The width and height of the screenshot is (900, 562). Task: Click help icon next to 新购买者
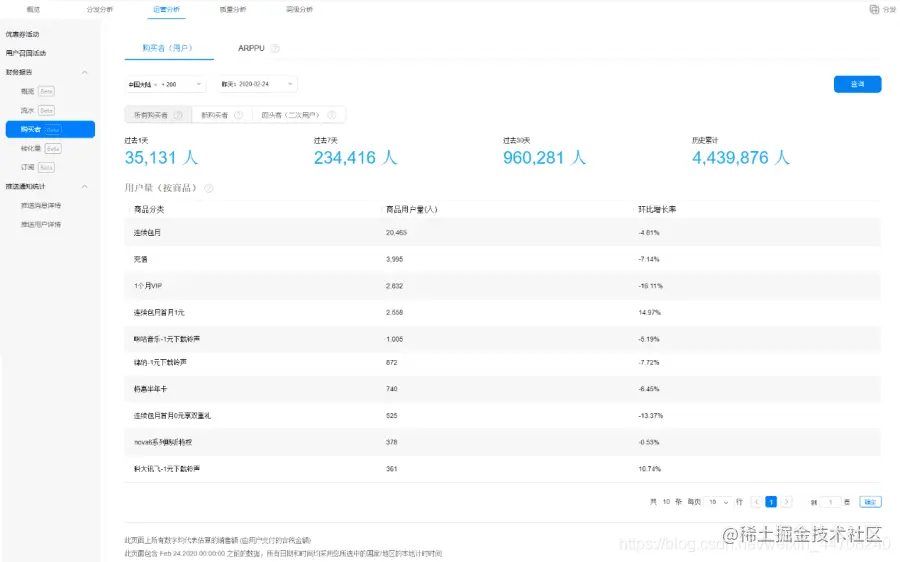(238, 115)
